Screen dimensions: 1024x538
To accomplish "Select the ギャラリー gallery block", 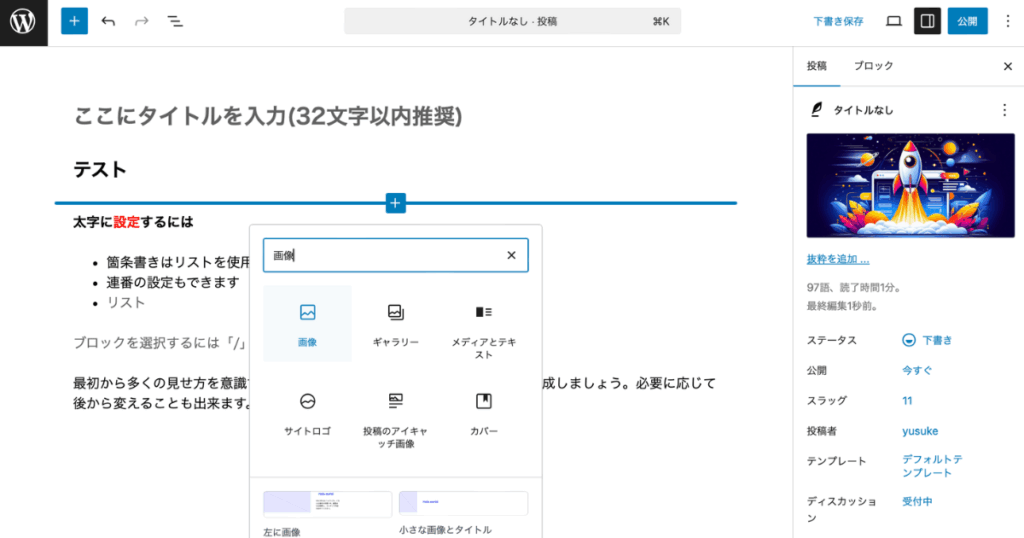I will point(395,323).
